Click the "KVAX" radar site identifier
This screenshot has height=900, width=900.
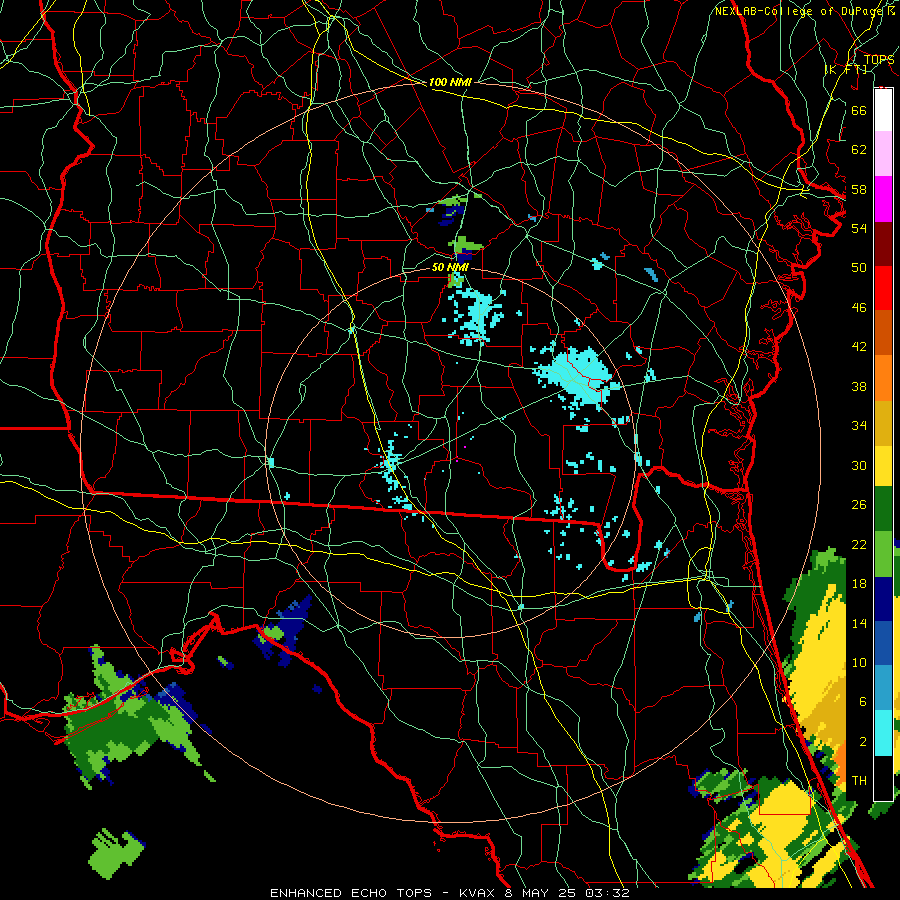[x=478, y=893]
